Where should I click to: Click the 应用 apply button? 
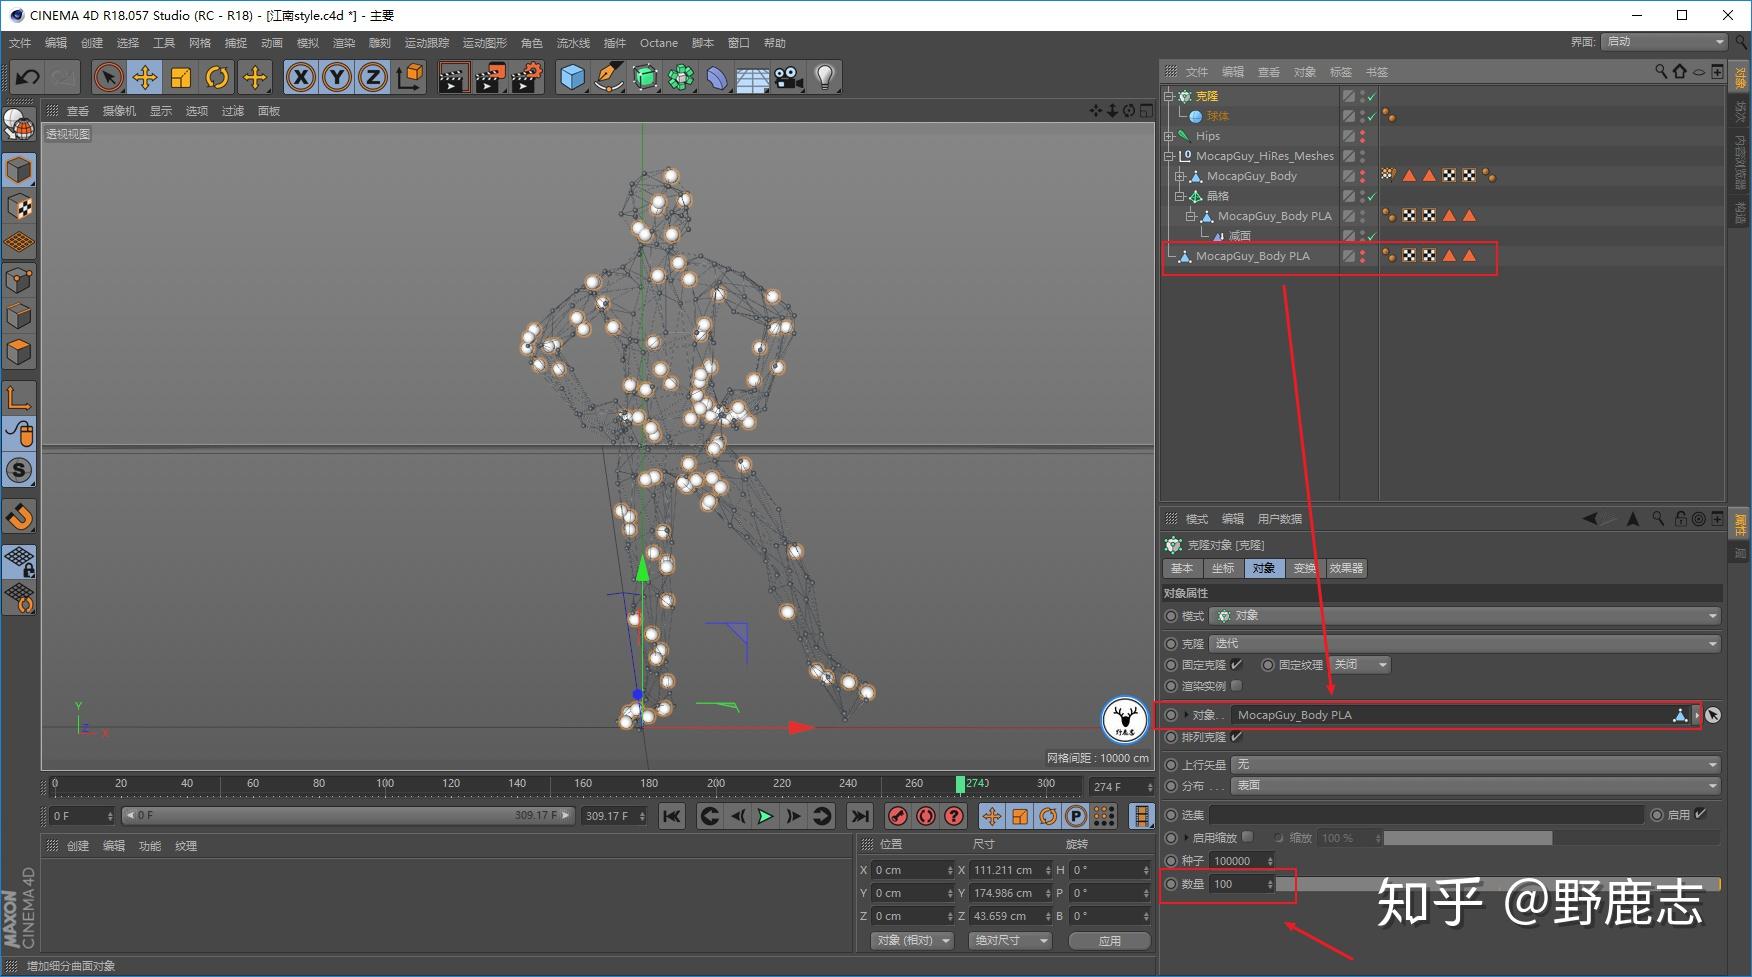[1110, 940]
